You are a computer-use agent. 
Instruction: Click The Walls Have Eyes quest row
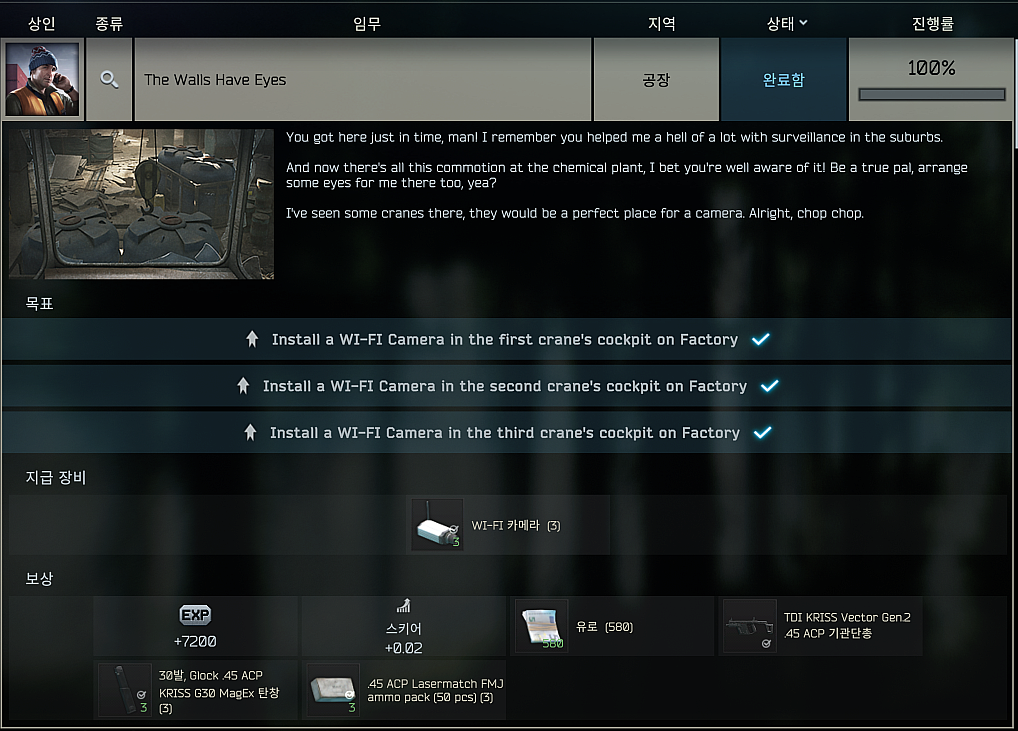(363, 79)
